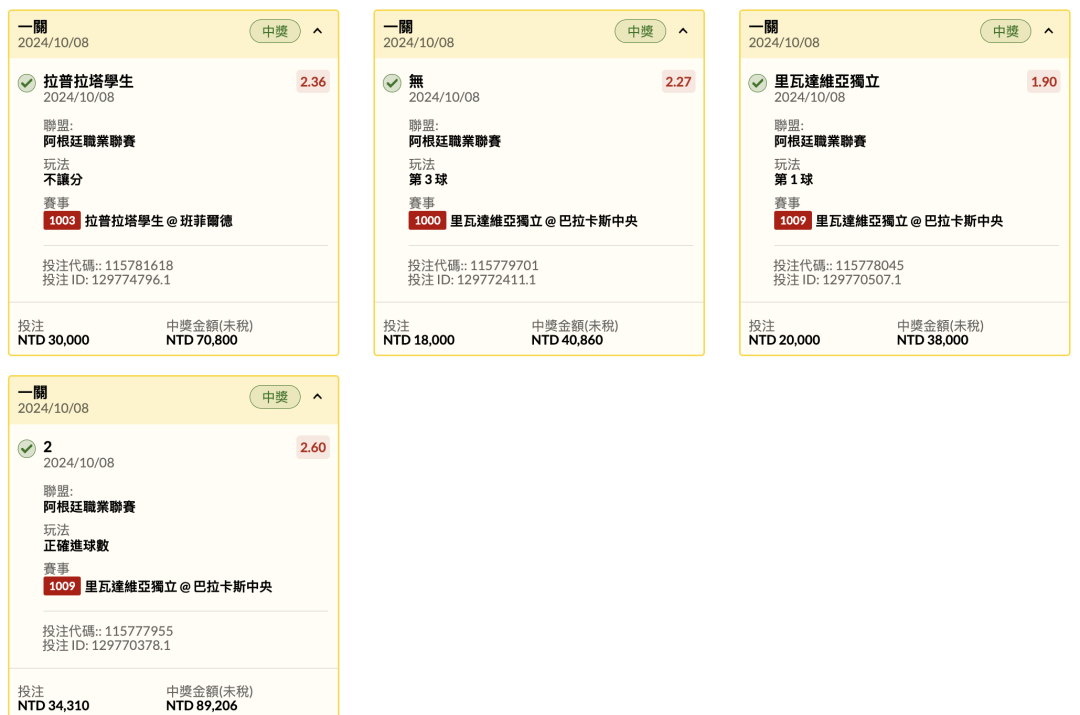Click the 2.36 odds badge
1080x715 pixels.
point(313,82)
